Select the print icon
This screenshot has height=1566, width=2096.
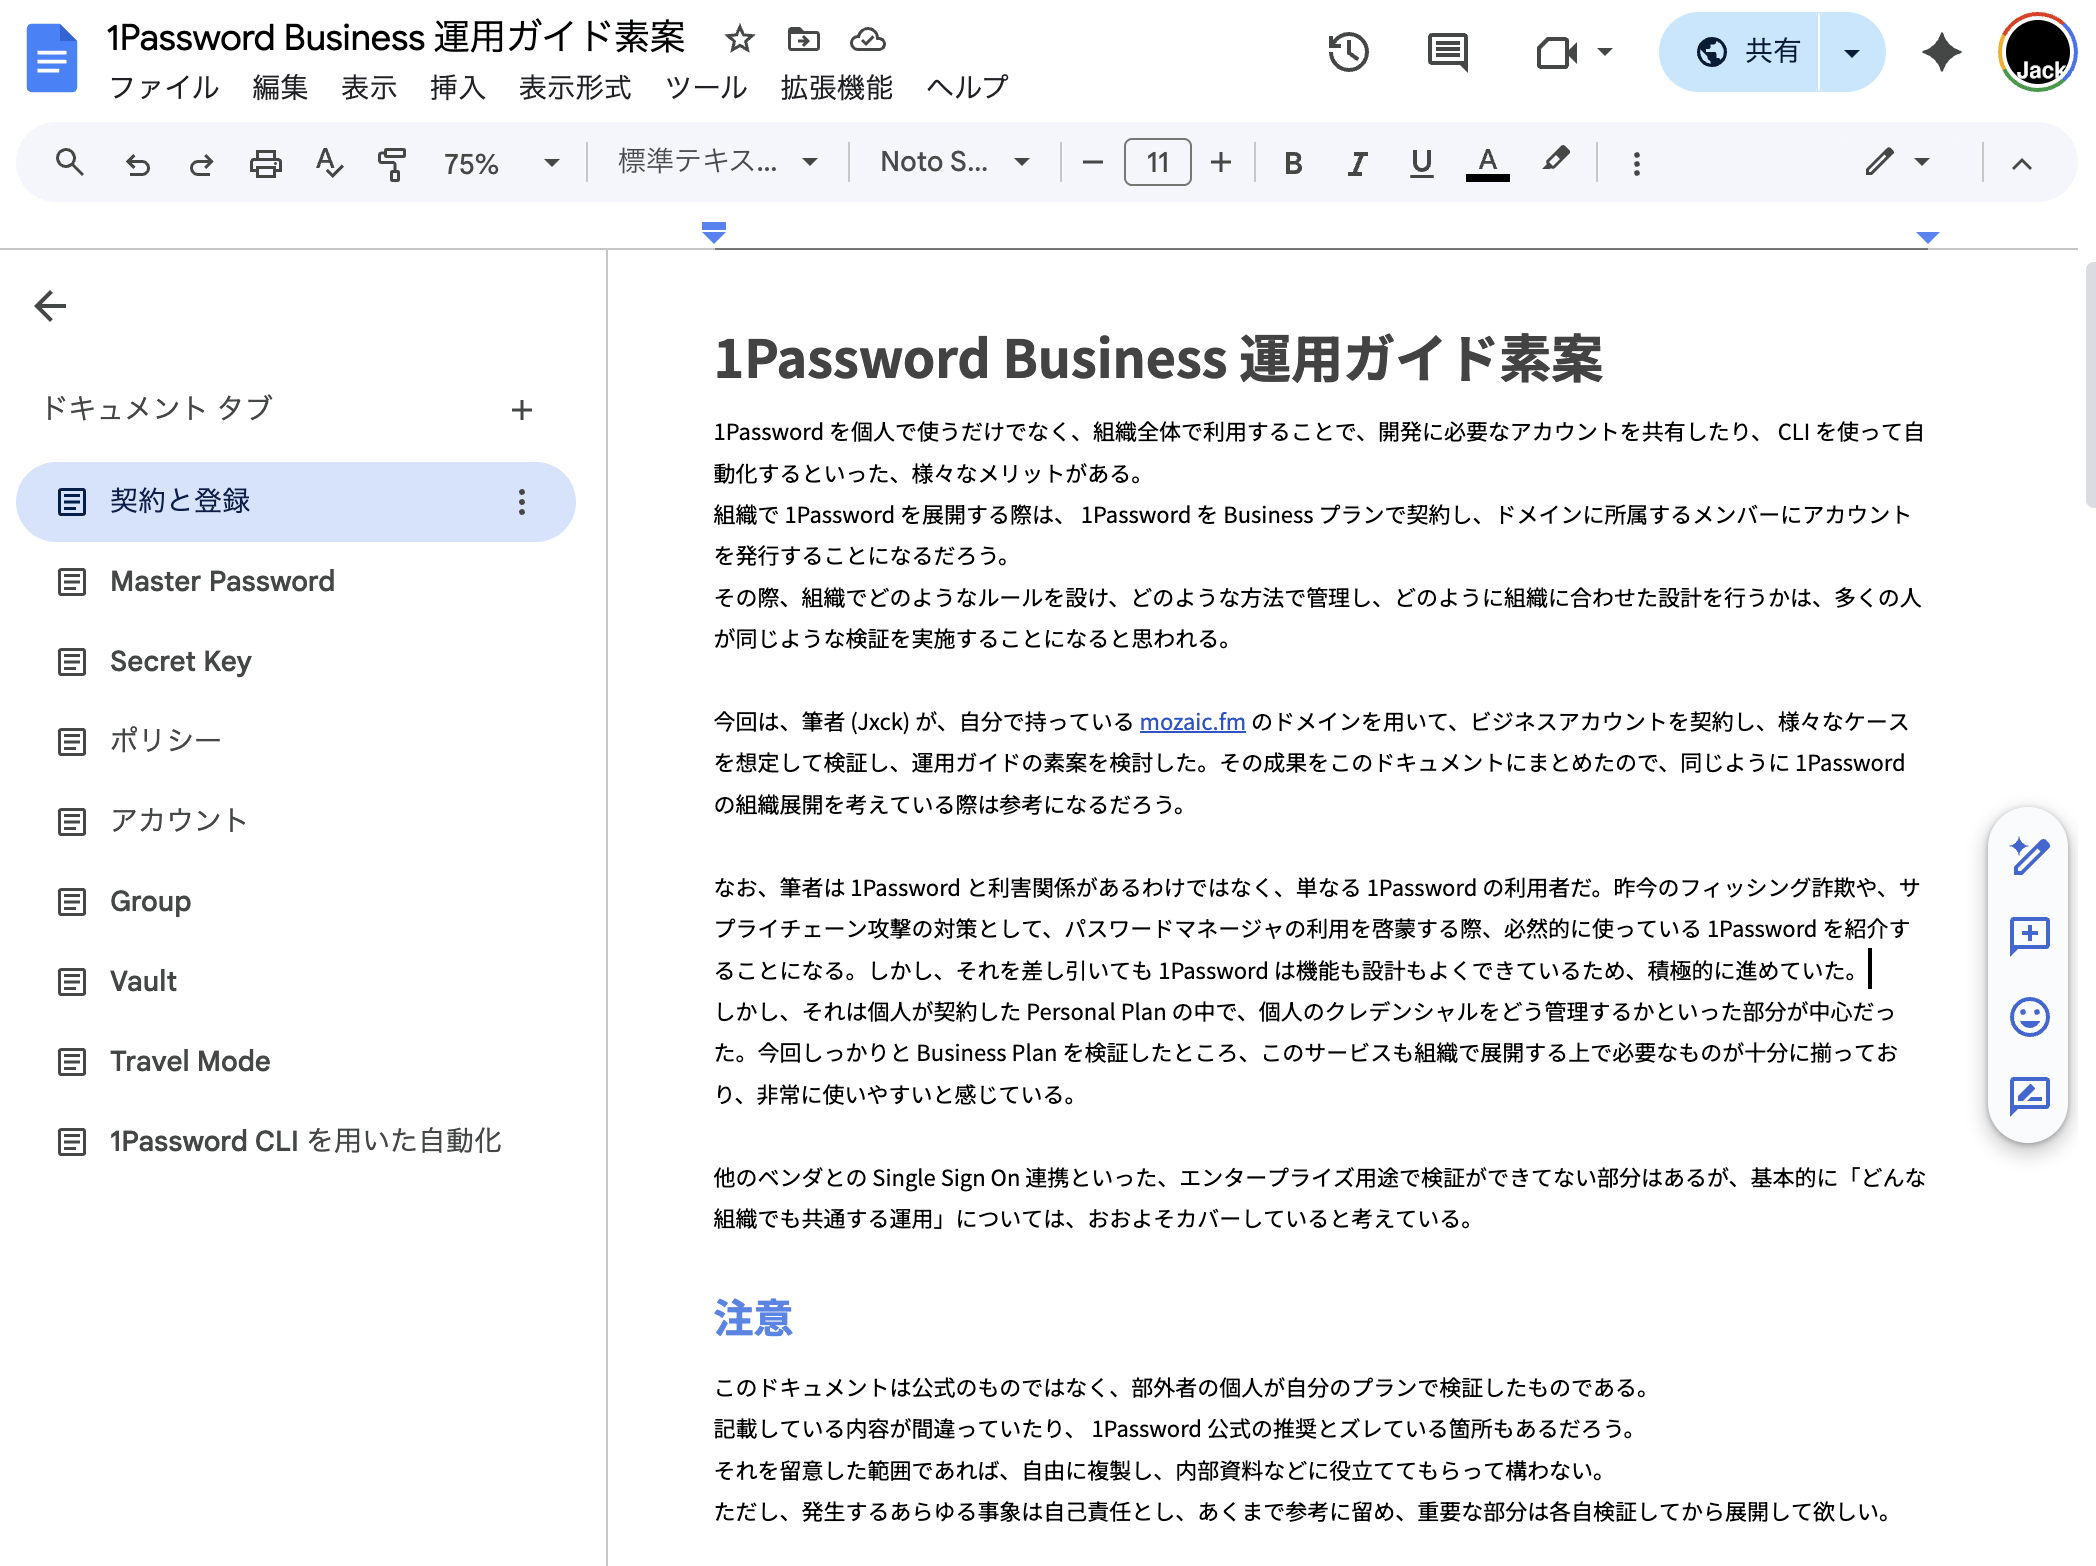click(x=265, y=162)
